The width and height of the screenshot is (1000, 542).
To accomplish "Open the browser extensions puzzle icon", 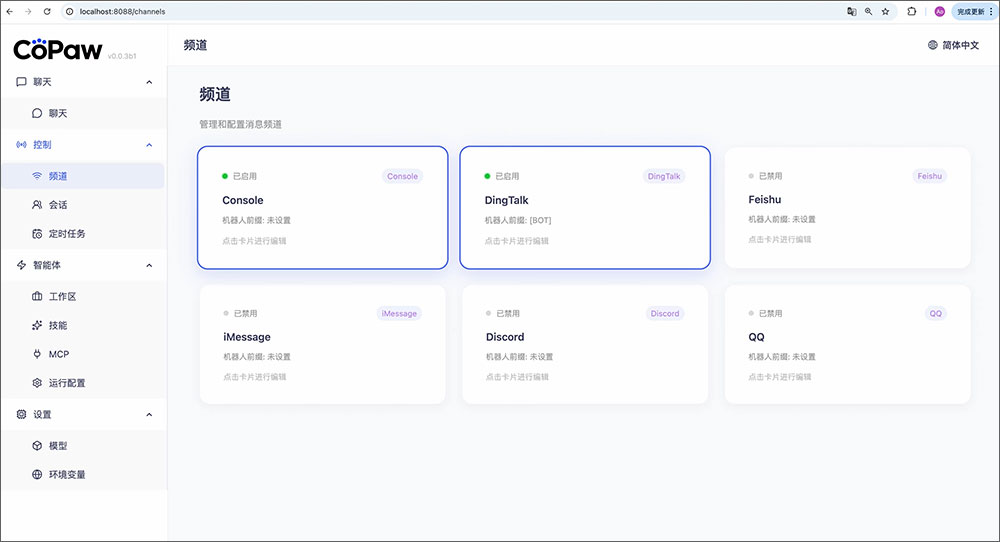I will [911, 11].
